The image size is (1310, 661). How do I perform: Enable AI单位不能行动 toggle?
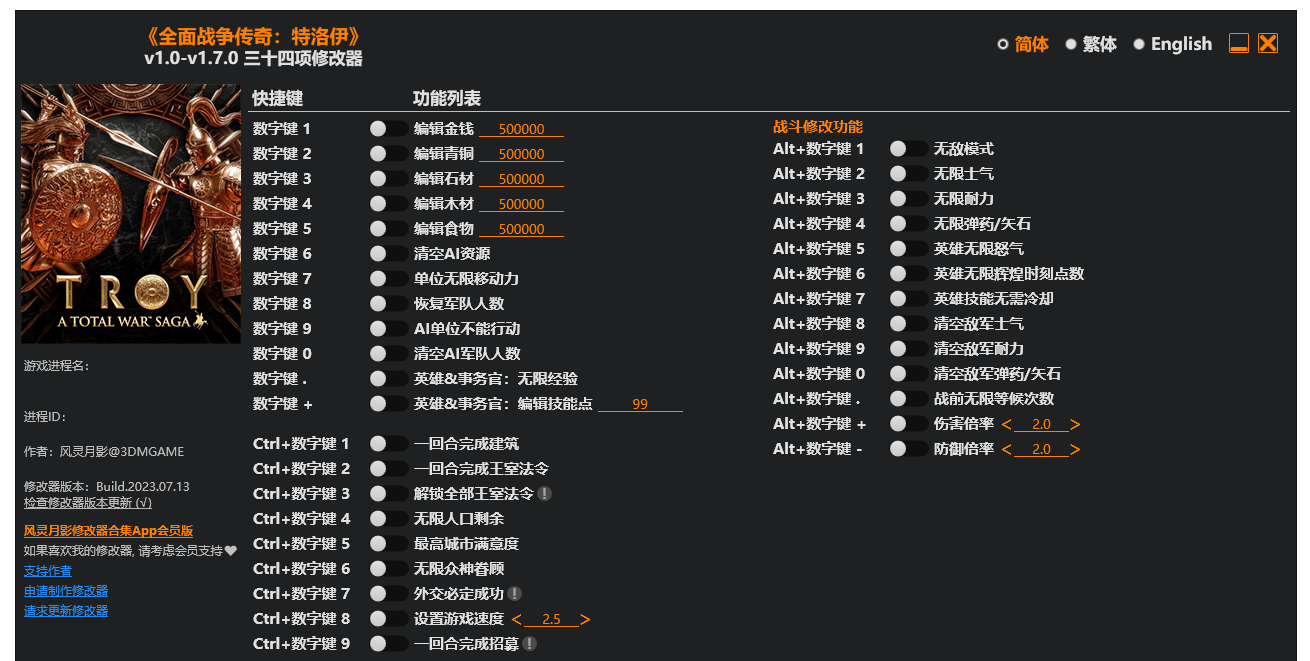click(388, 329)
